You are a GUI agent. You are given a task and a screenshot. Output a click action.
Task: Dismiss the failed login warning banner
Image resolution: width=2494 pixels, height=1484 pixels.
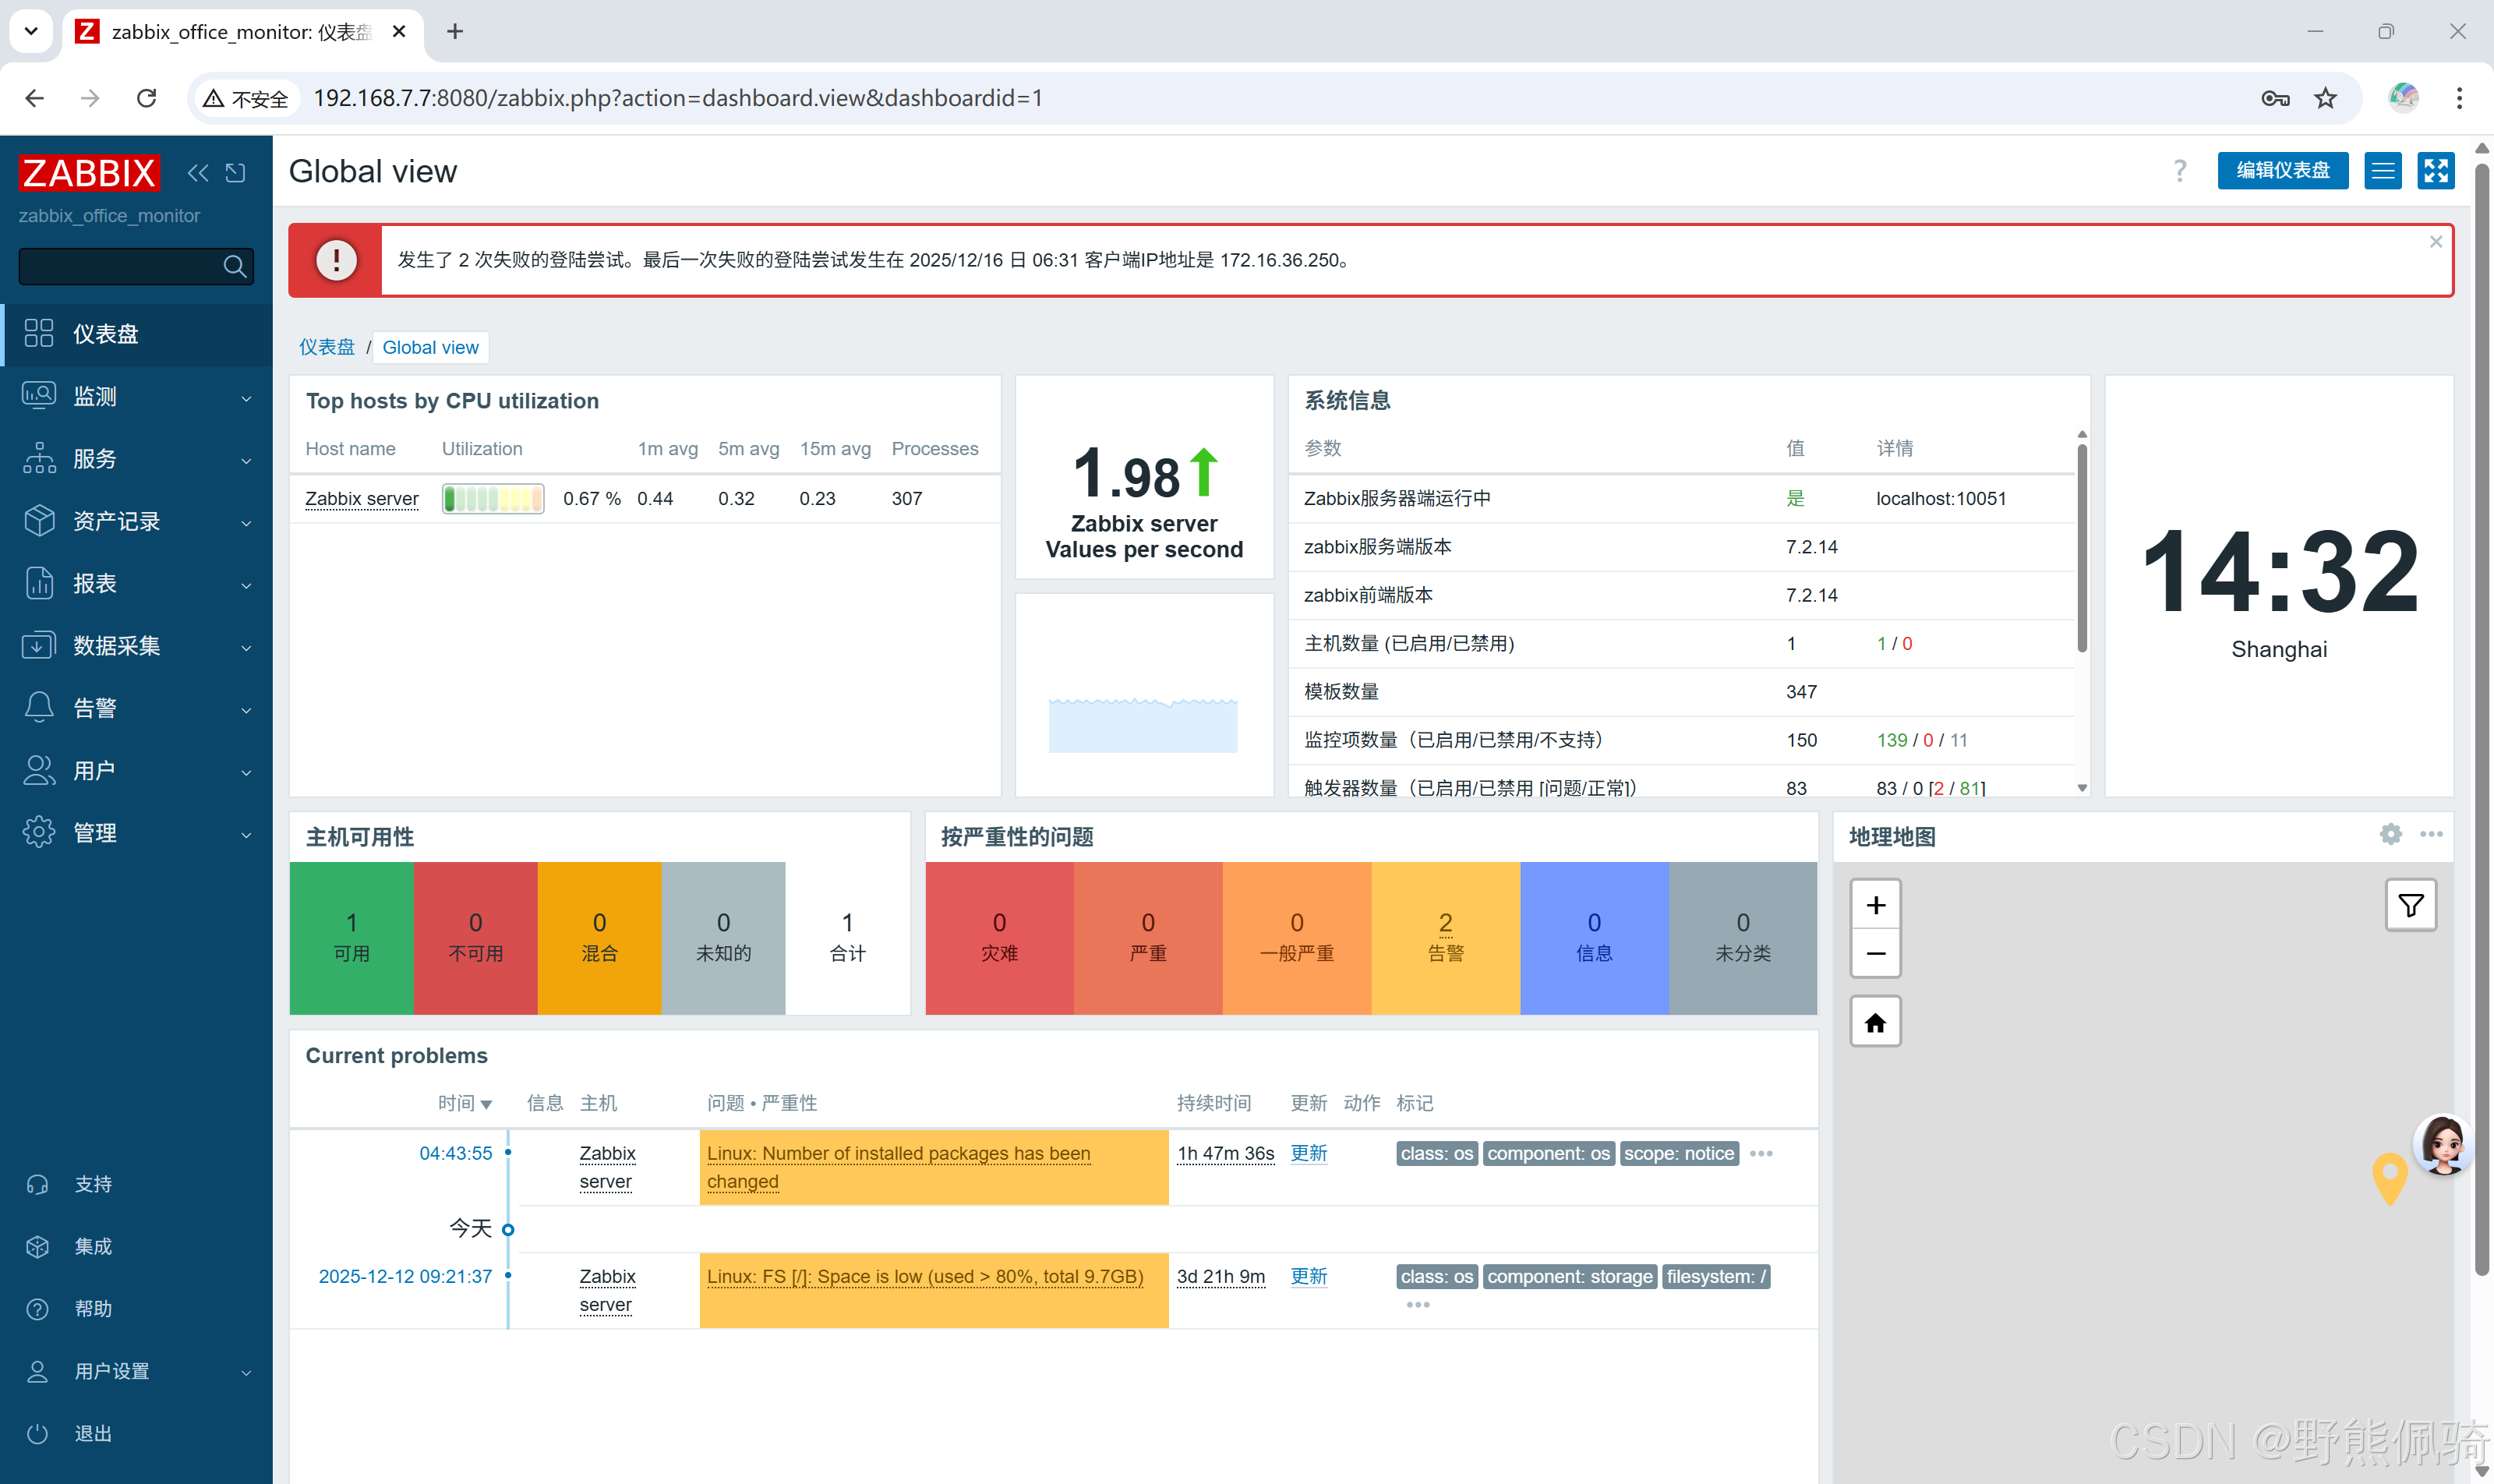2436,241
